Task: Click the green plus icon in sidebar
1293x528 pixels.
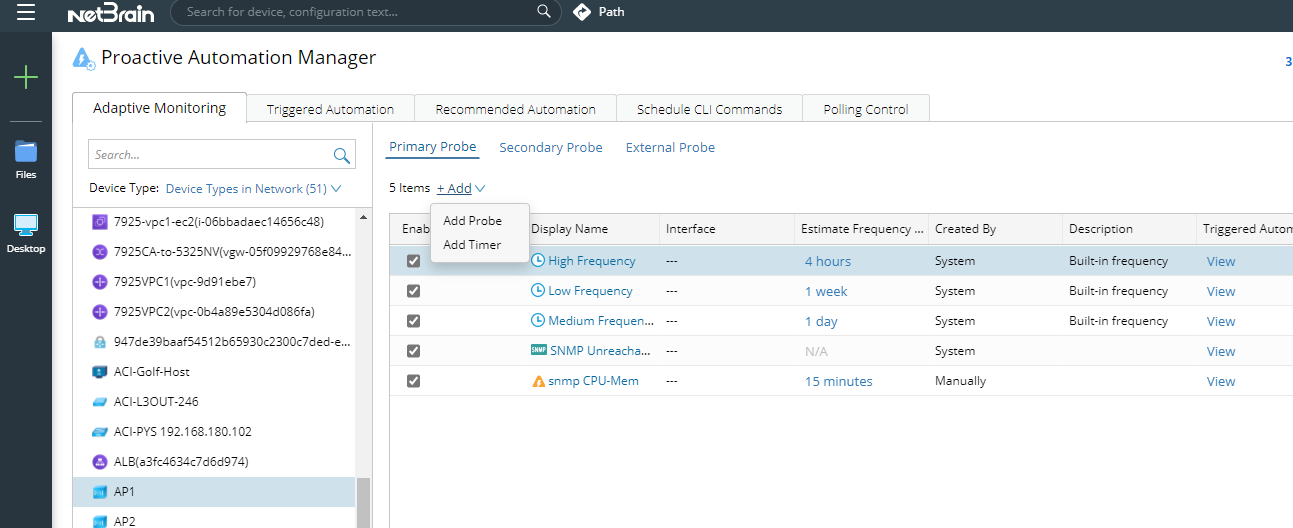Action: pos(26,77)
